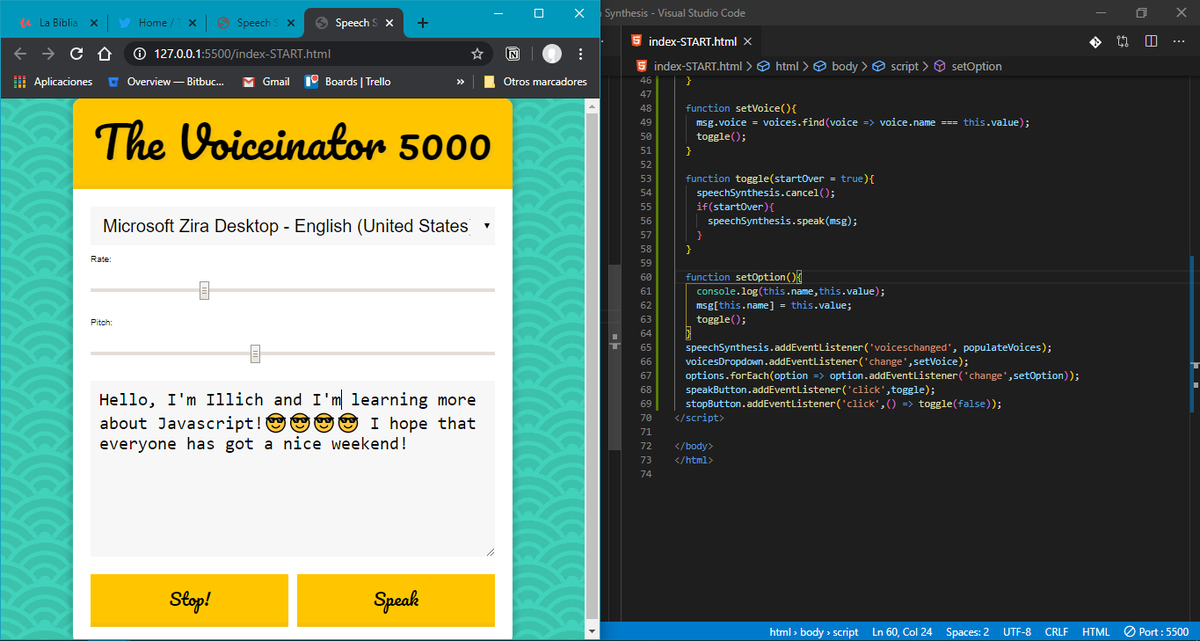1200x641 pixels.
Task: Open the Boards Trello bookmark
Action: coord(348,82)
